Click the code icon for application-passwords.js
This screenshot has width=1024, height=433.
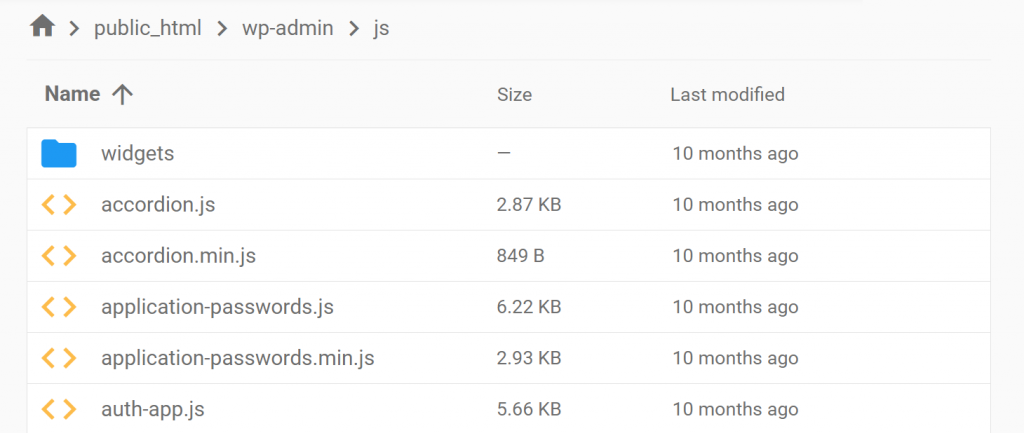(59, 307)
